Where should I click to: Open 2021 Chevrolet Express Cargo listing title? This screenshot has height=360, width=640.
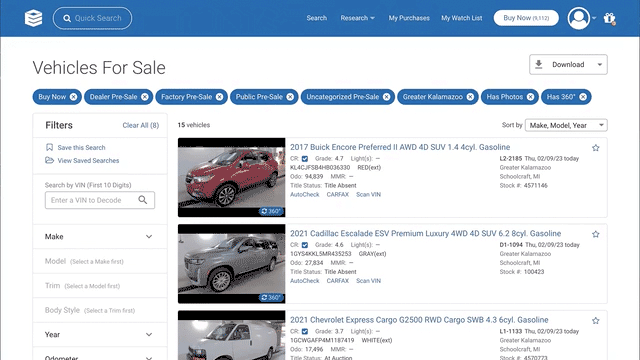click(419, 320)
